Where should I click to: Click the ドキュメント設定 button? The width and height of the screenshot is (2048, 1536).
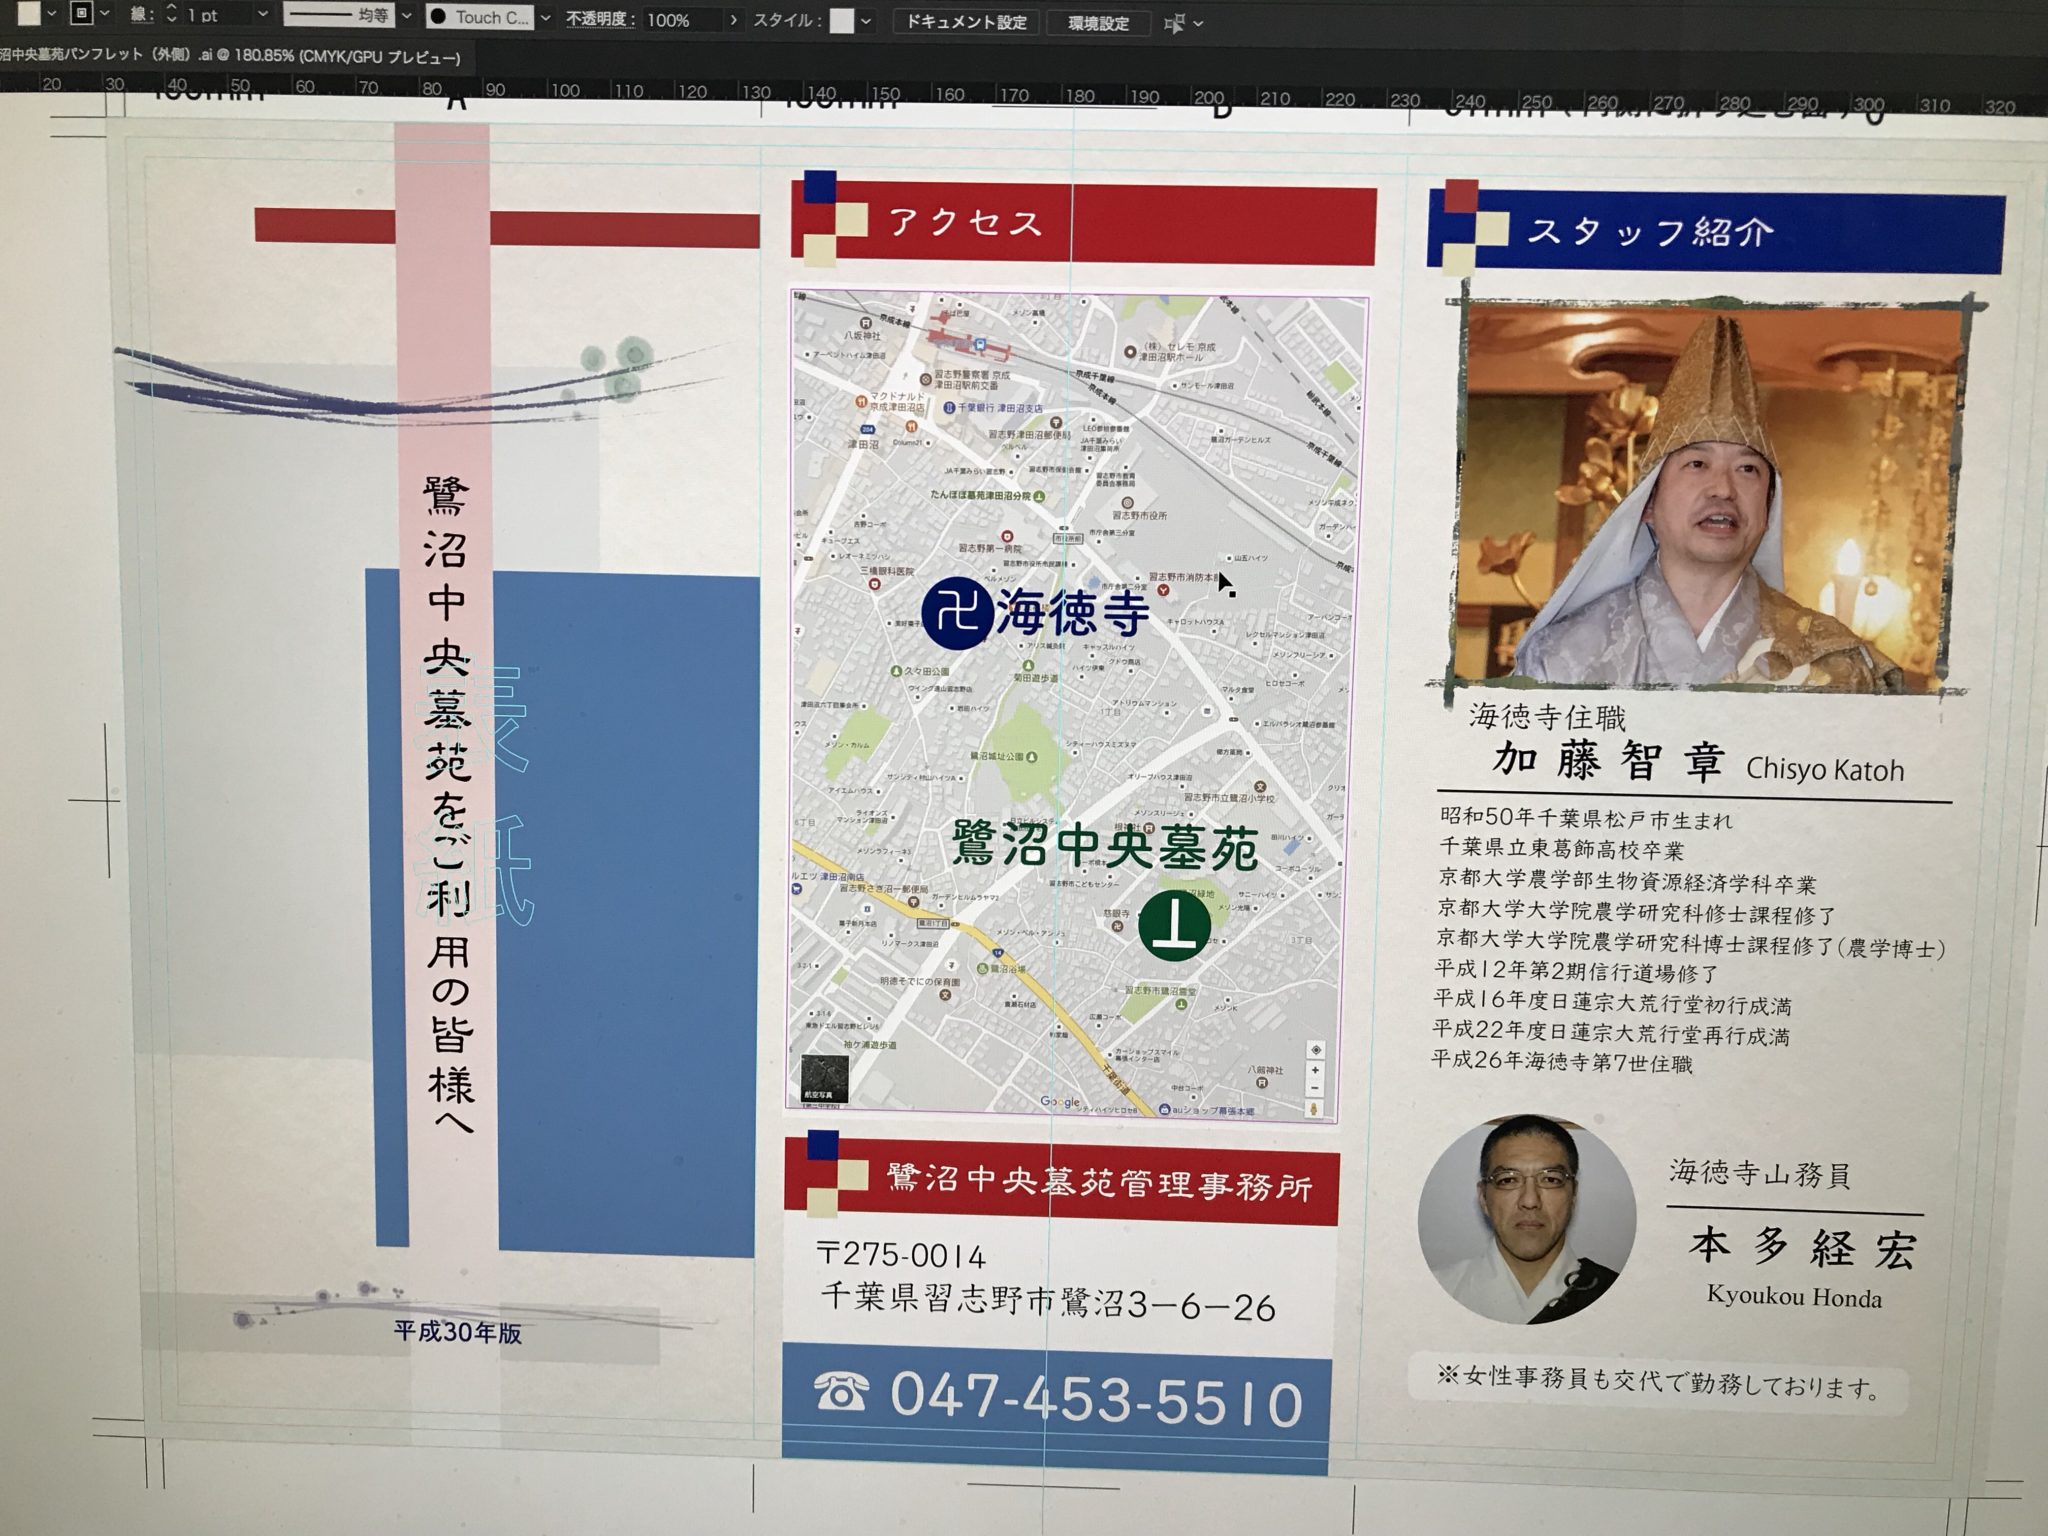tap(966, 22)
